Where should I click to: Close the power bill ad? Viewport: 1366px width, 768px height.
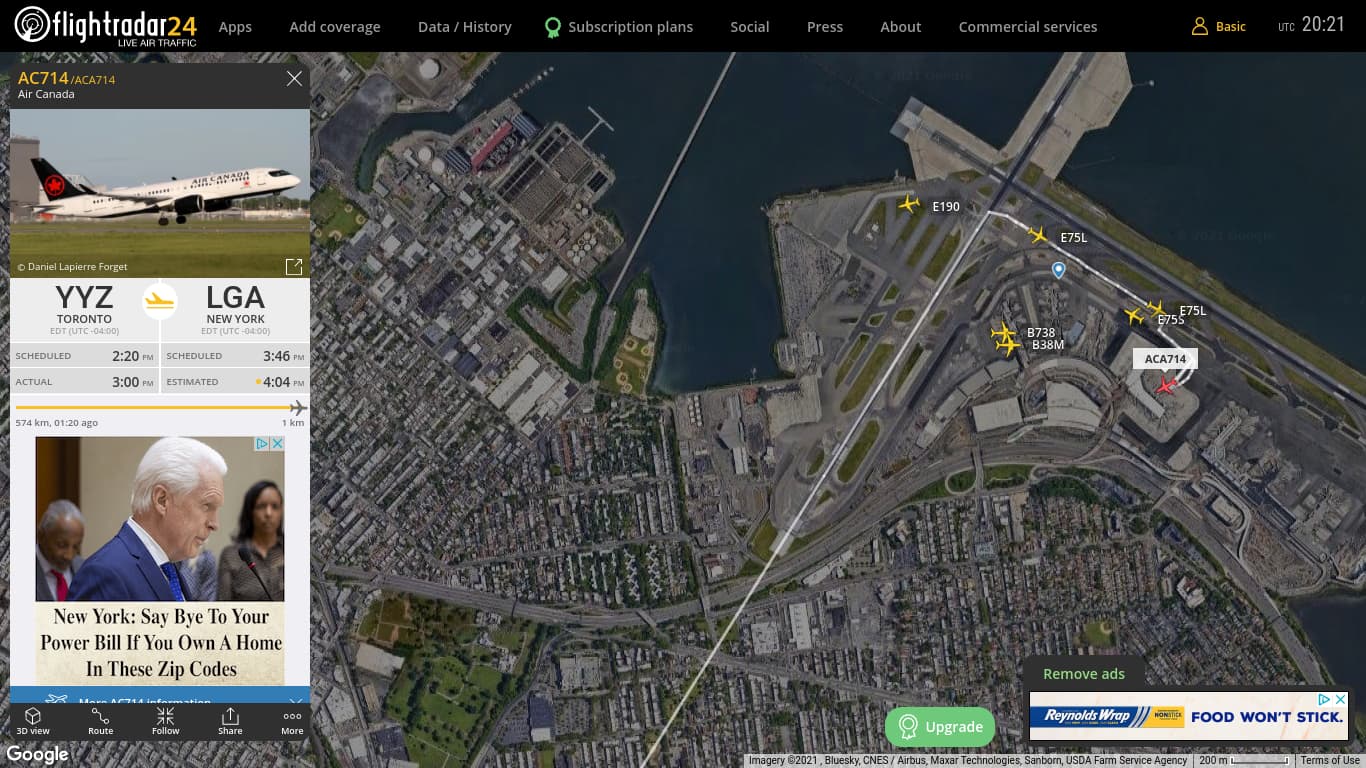point(277,443)
